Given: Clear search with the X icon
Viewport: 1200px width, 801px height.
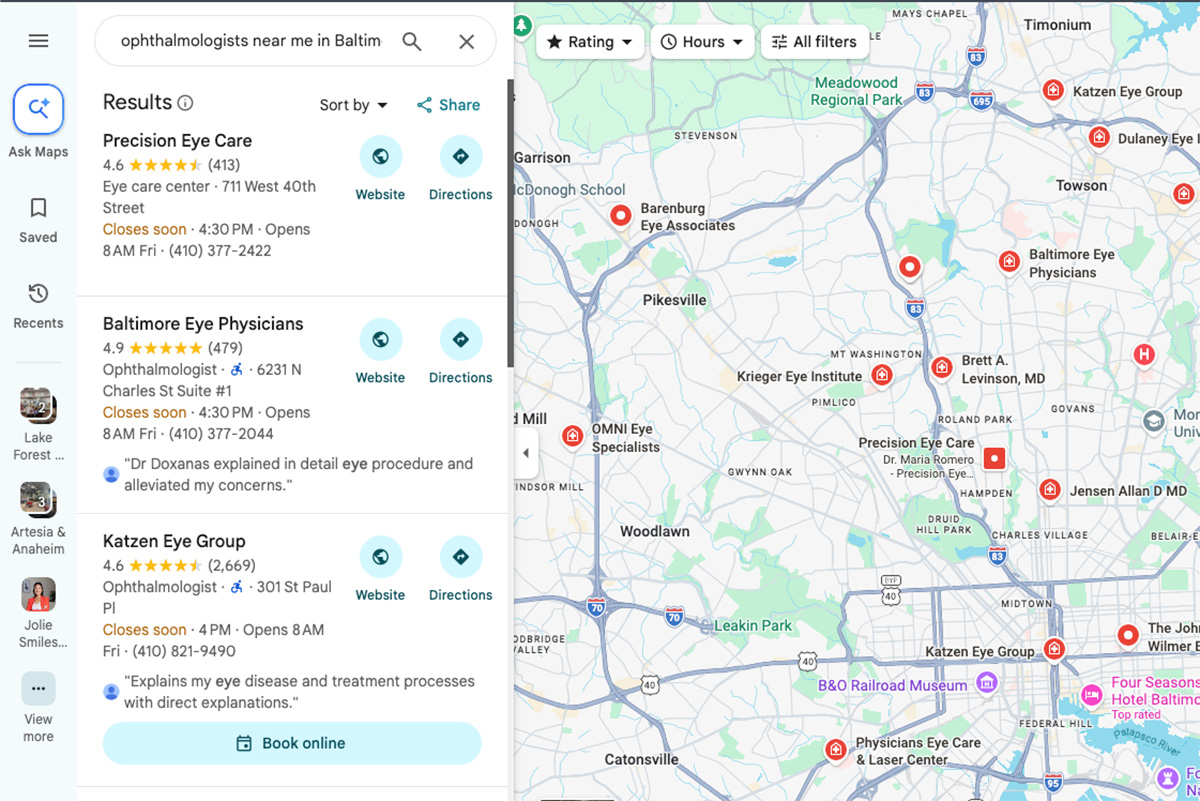Looking at the screenshot, I should click(466, 41).
